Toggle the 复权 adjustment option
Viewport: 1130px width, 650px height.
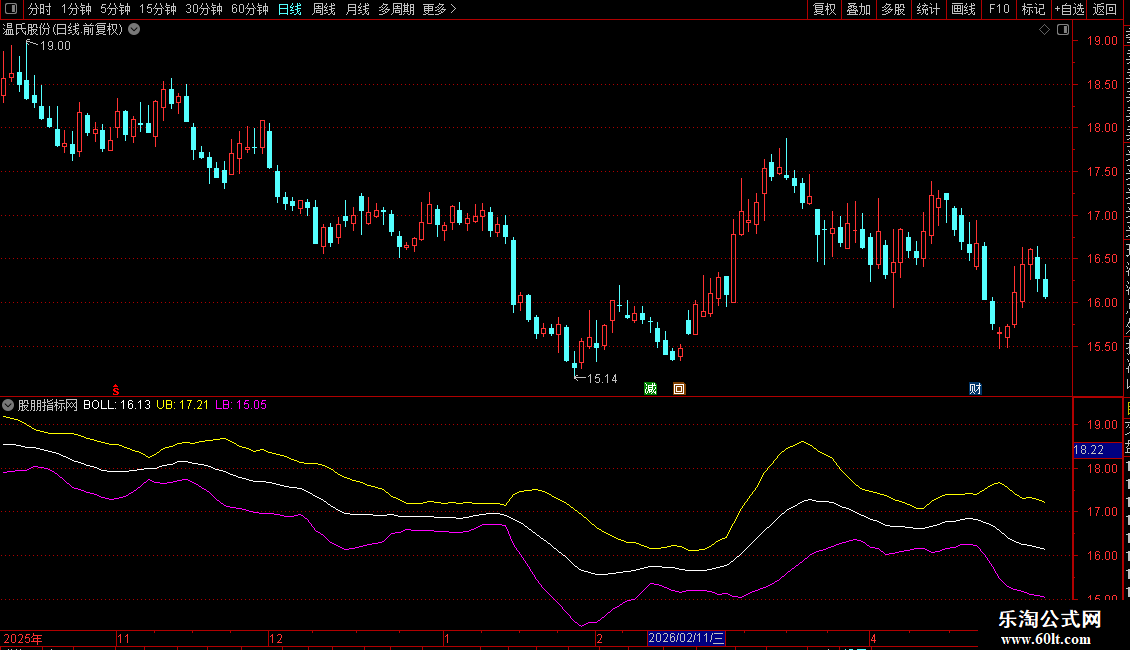[x=824, y=9]
